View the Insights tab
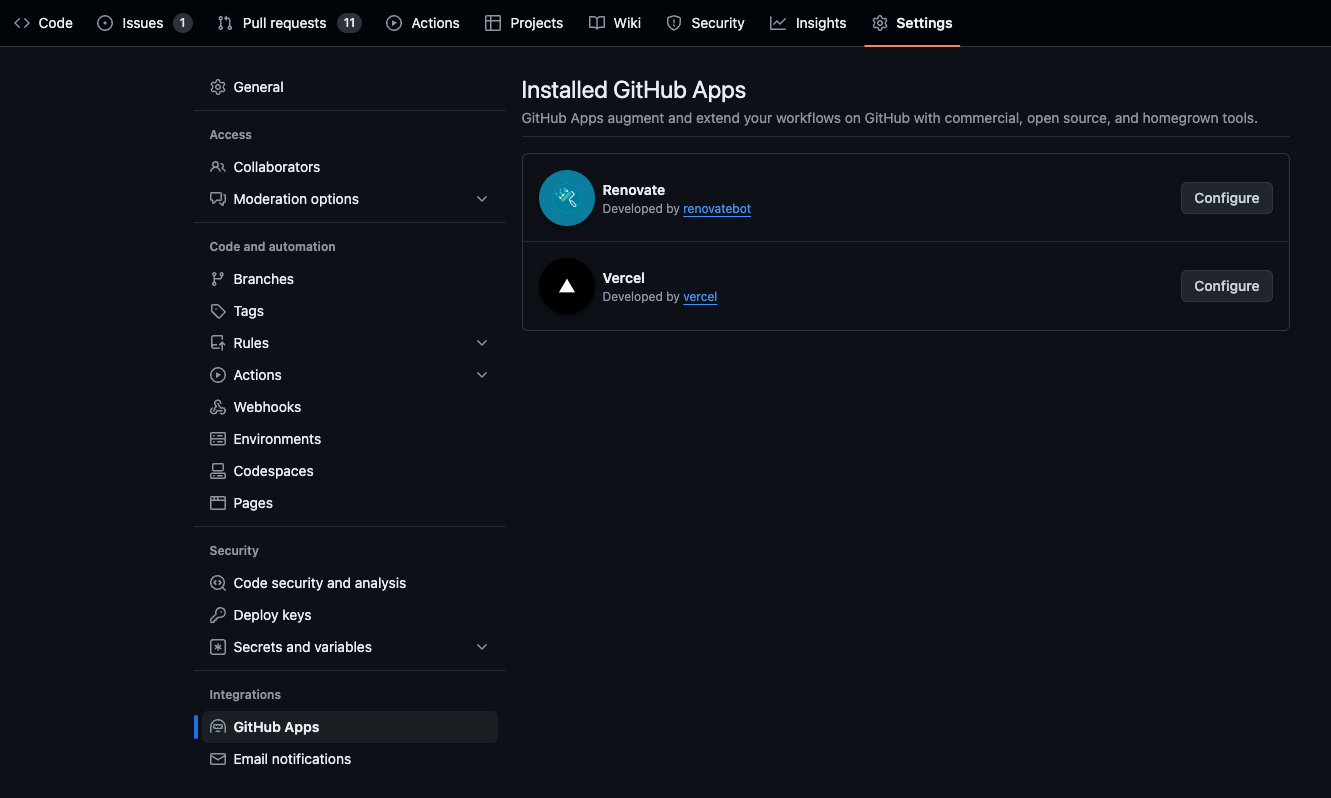The image size is (1331, 798). (808, 23)
